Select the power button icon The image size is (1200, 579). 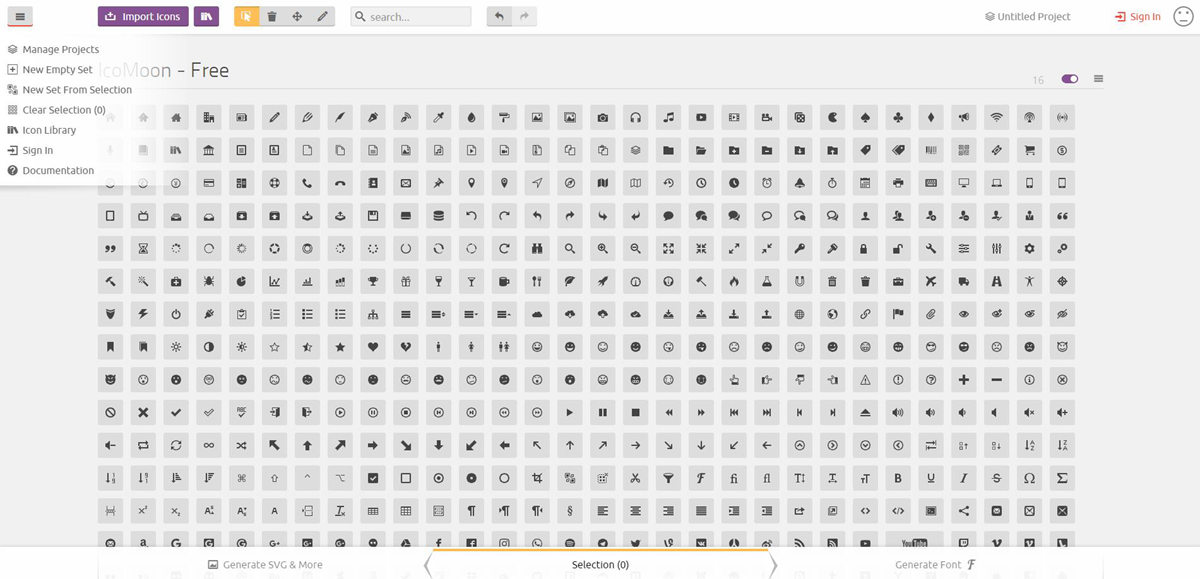[176, 314]
